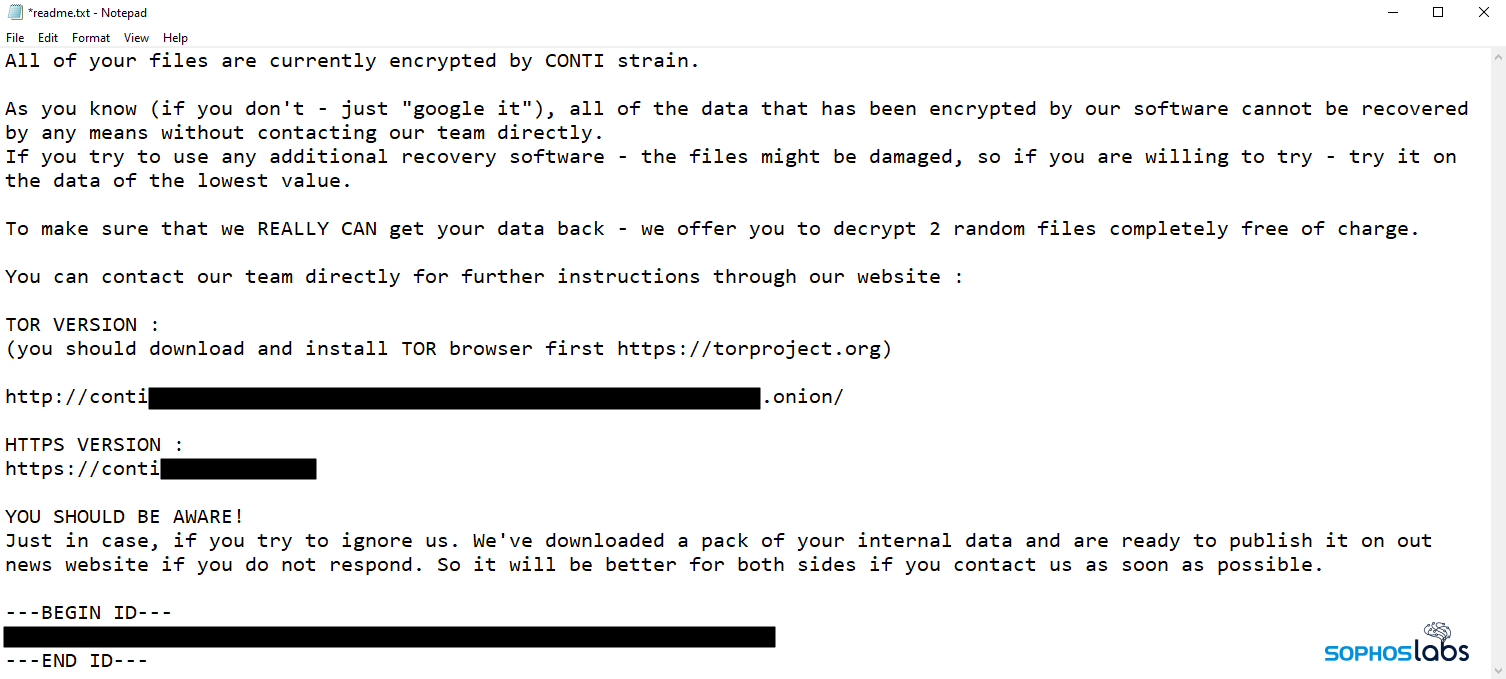
Task: Click the "---END ID---" line
Action: click(77, 661)
